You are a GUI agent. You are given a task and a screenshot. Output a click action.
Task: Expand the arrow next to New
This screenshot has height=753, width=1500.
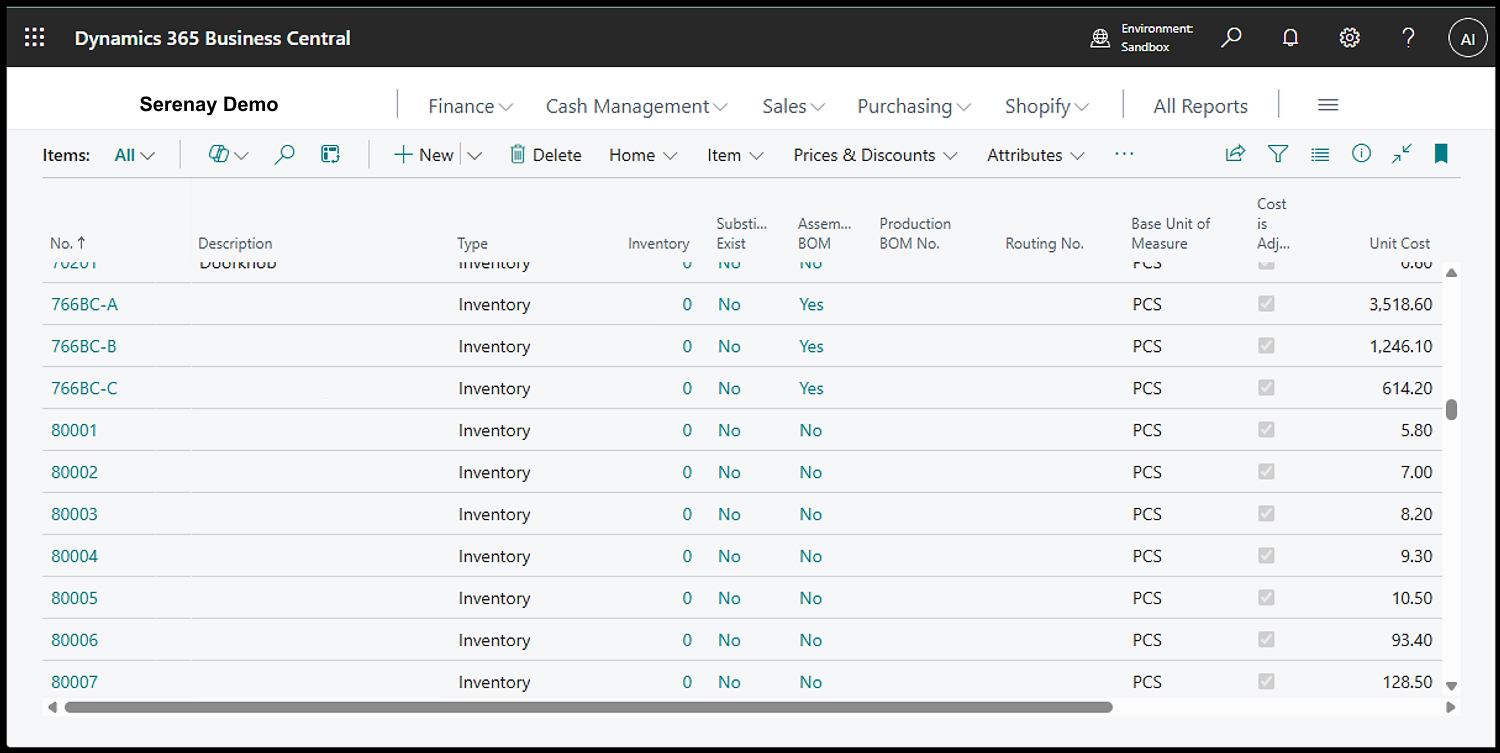(x=474, y=155)
